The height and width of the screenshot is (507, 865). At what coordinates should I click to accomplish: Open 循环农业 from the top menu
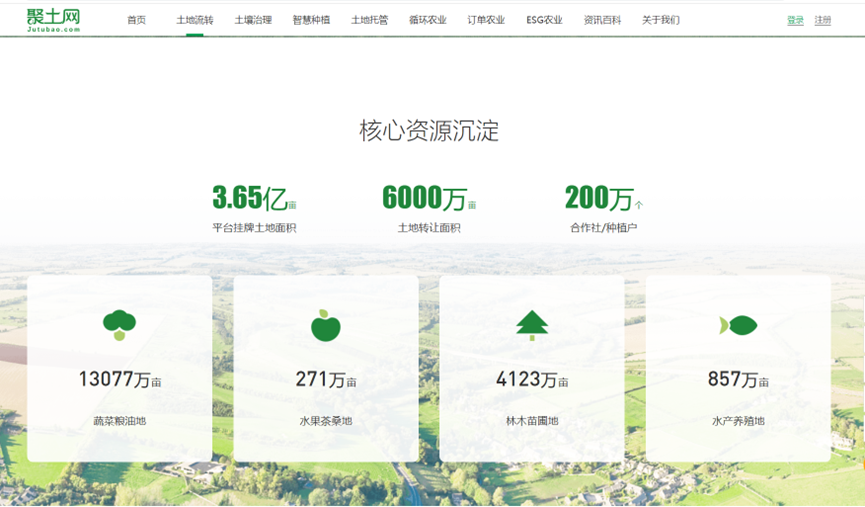click(427, 20)
